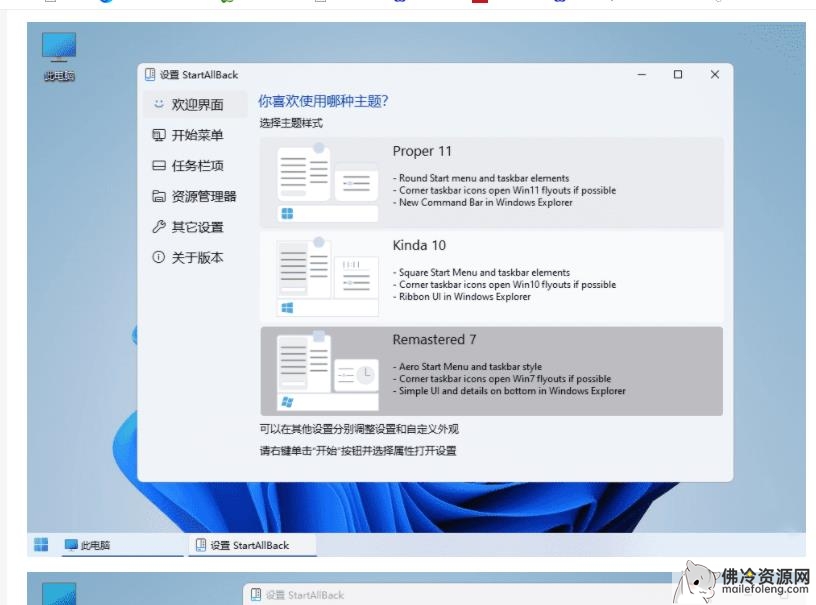Pick the Remastered 7 theme heading
The height and width of the screenshot is (605, 816).
[434, 340]
